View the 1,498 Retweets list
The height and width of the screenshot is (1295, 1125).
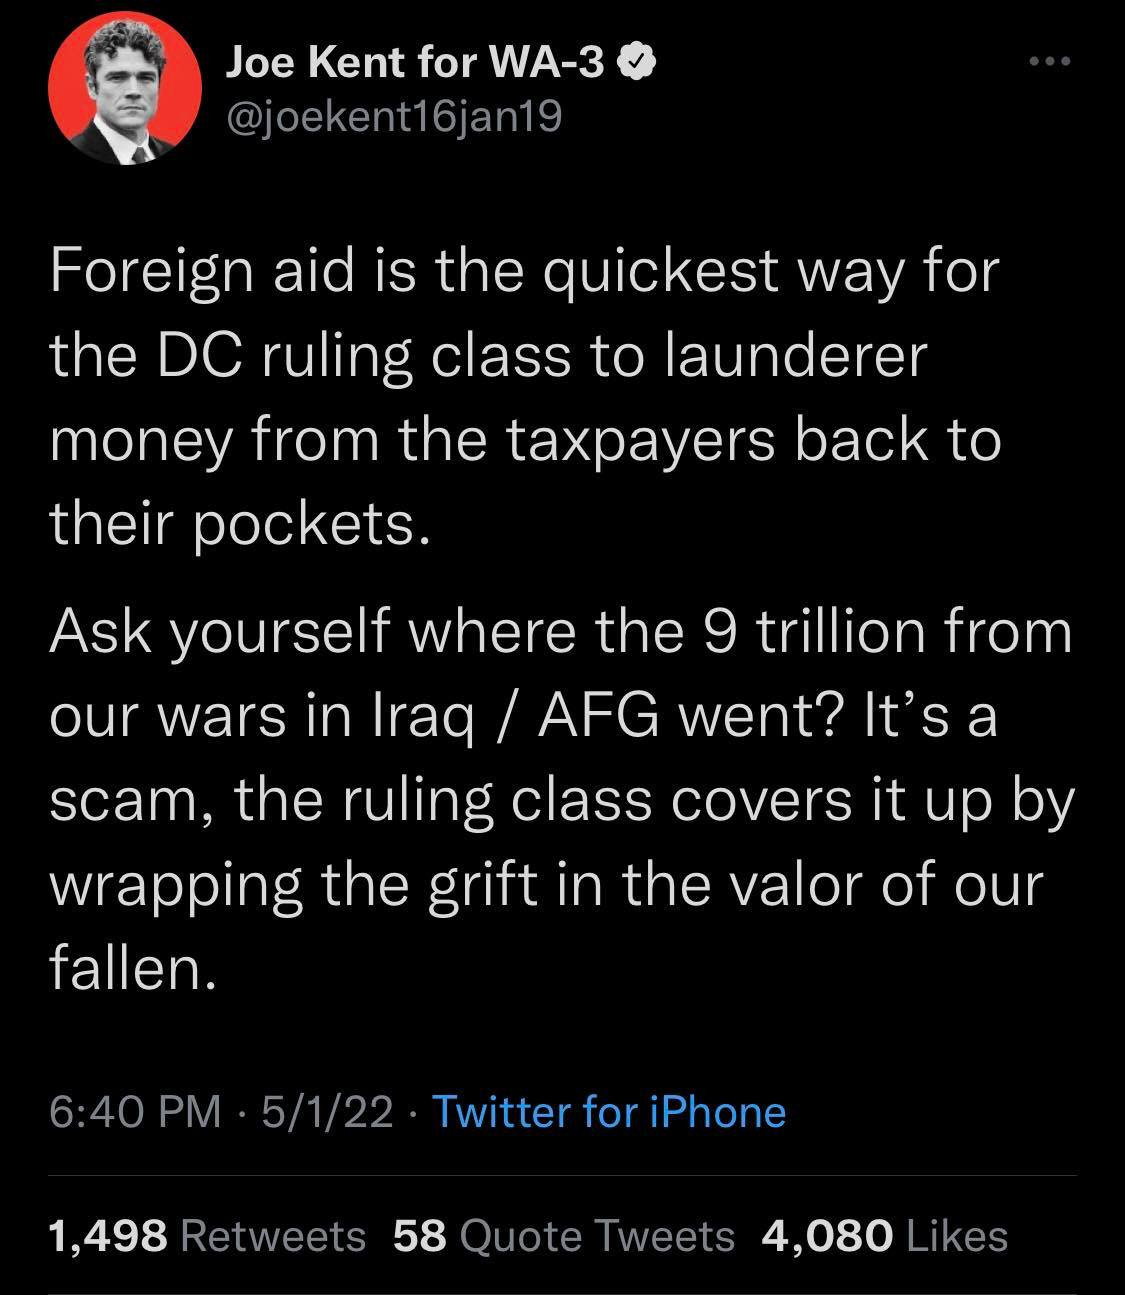click(207, 1236)
